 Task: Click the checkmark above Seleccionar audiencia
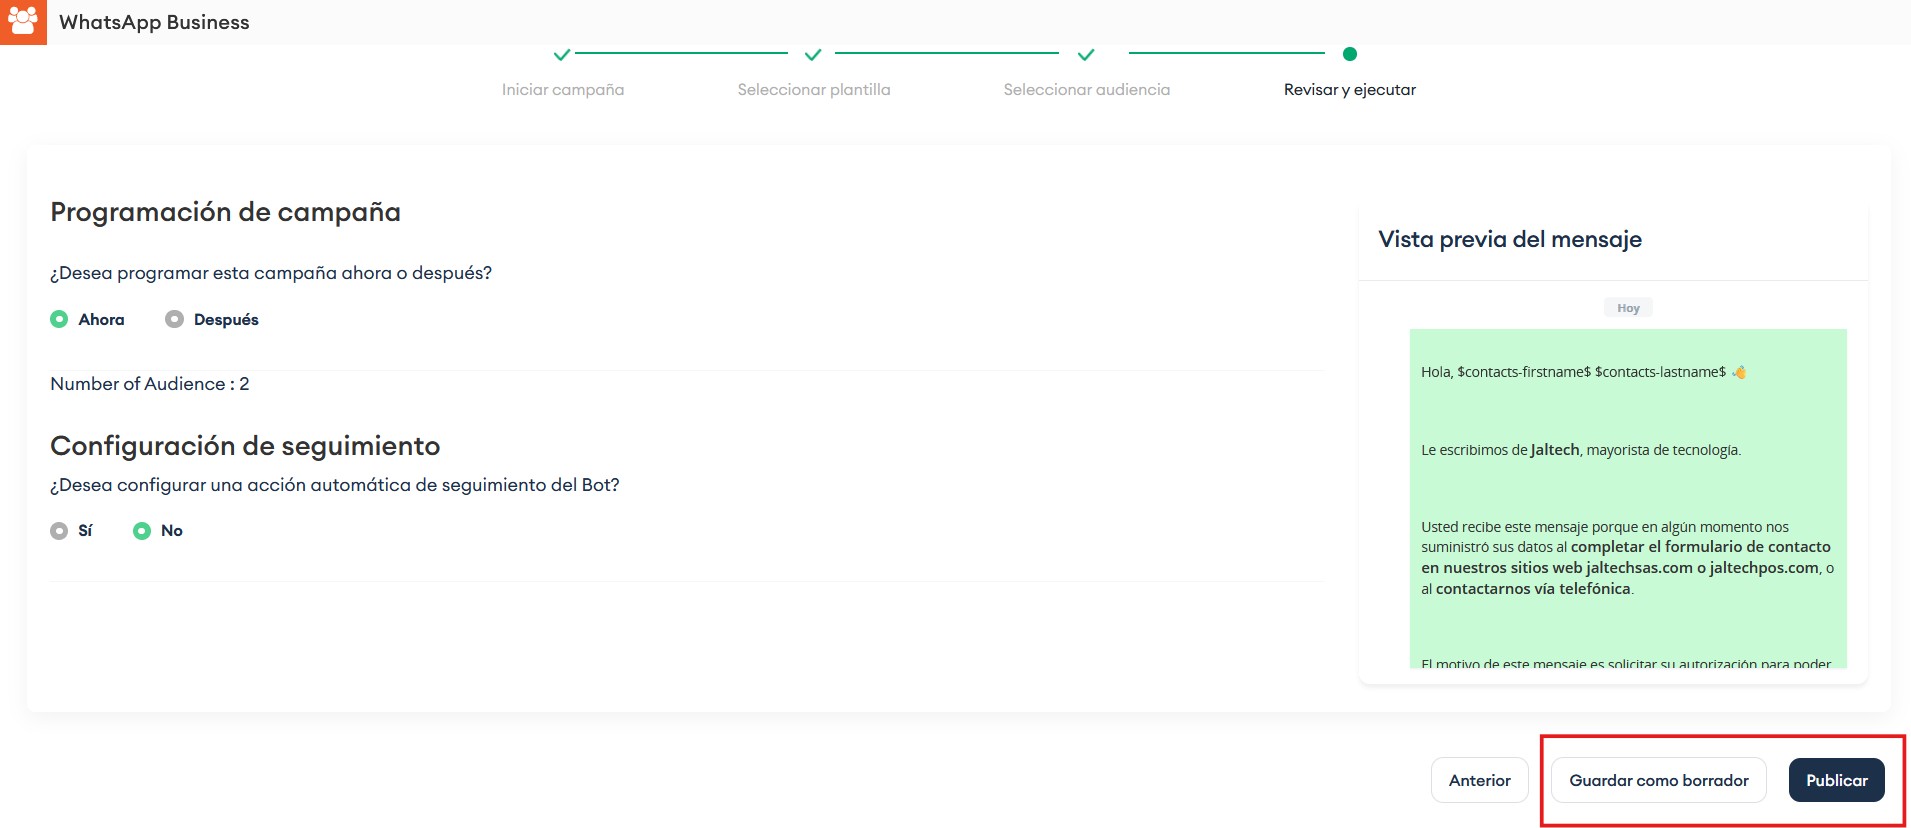[x=1086, y=54]
